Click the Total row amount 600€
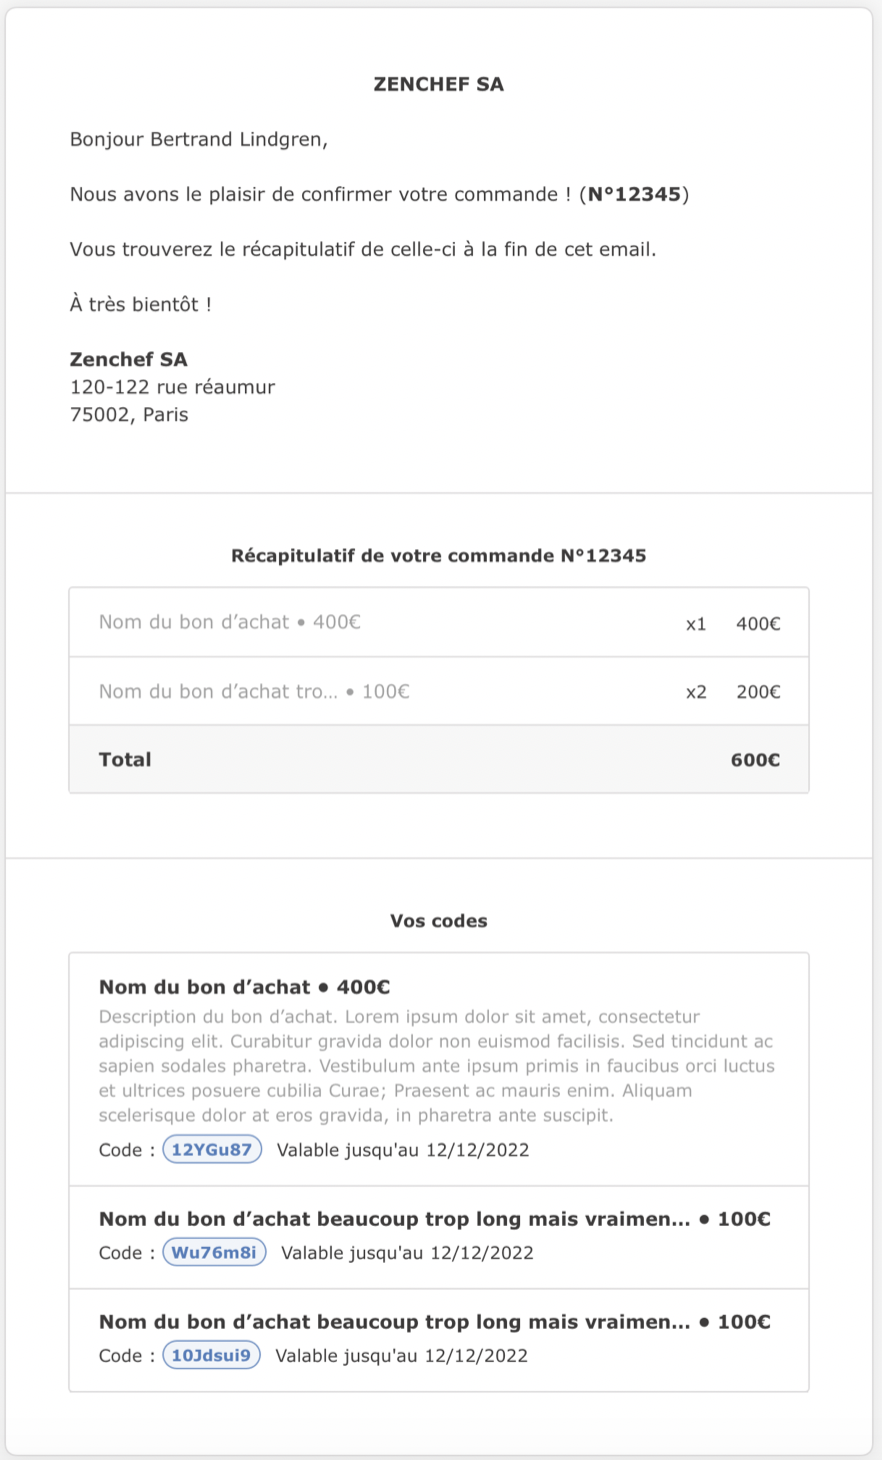This screenshot has width=882, height=1460. [x=755, y=760]
